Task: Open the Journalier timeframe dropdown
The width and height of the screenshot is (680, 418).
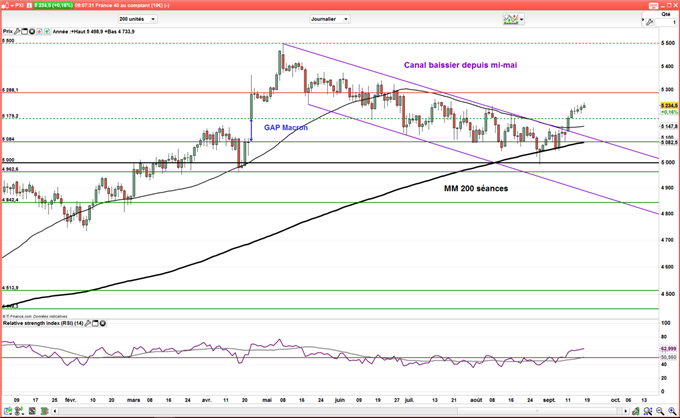Action: click(x=330, y=19)
